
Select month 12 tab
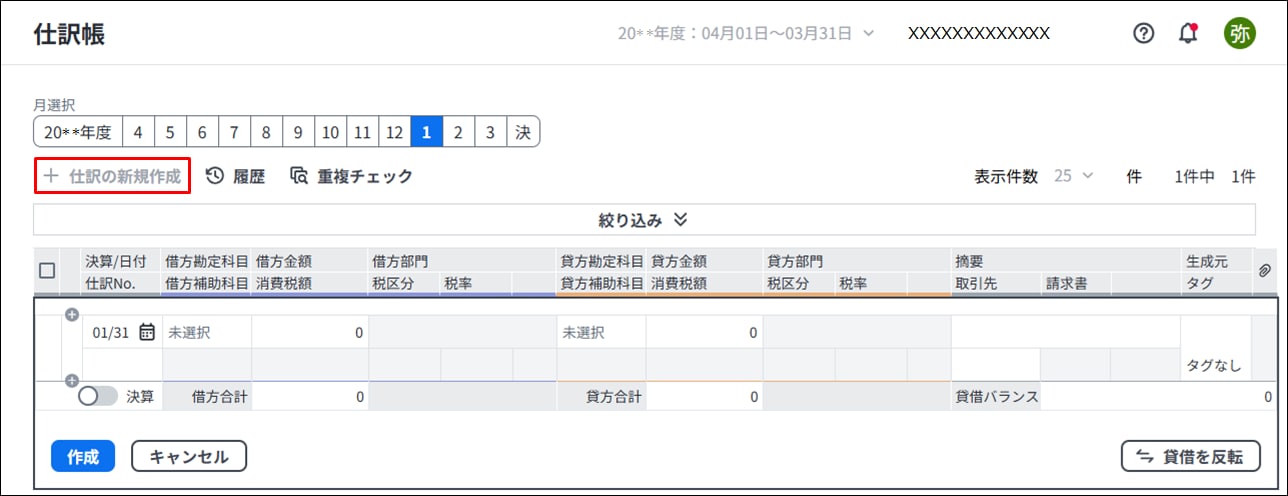[x=394, y=132]
